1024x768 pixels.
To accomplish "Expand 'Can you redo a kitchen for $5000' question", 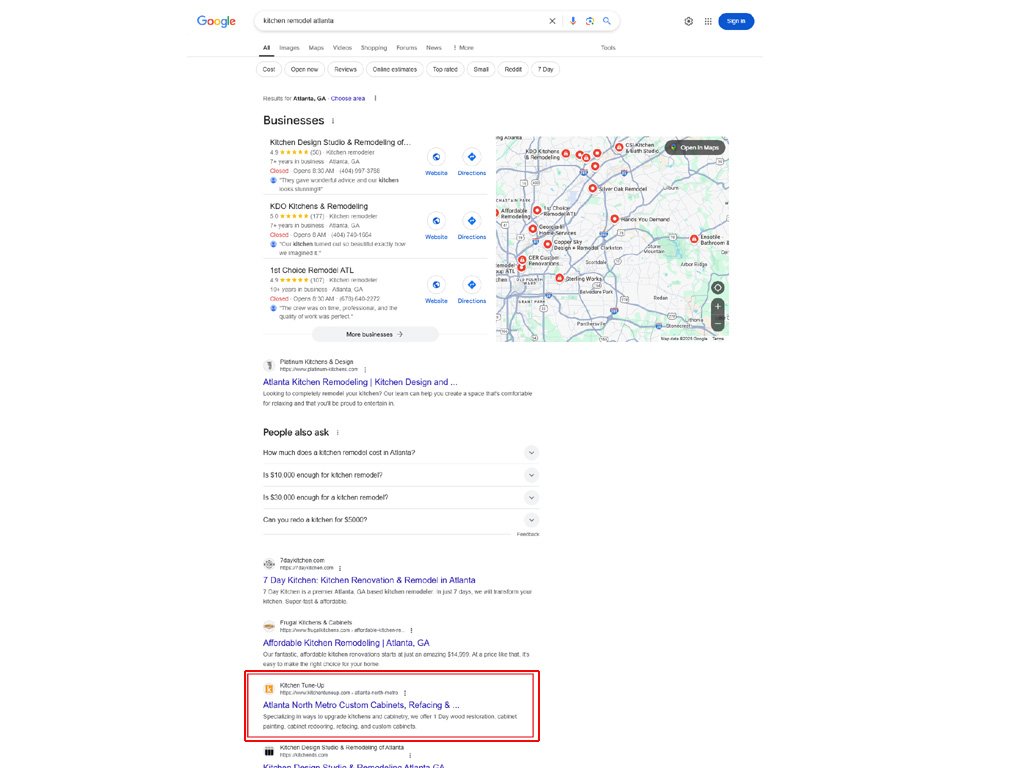I will pyautogui.click(x=531, y=520).
